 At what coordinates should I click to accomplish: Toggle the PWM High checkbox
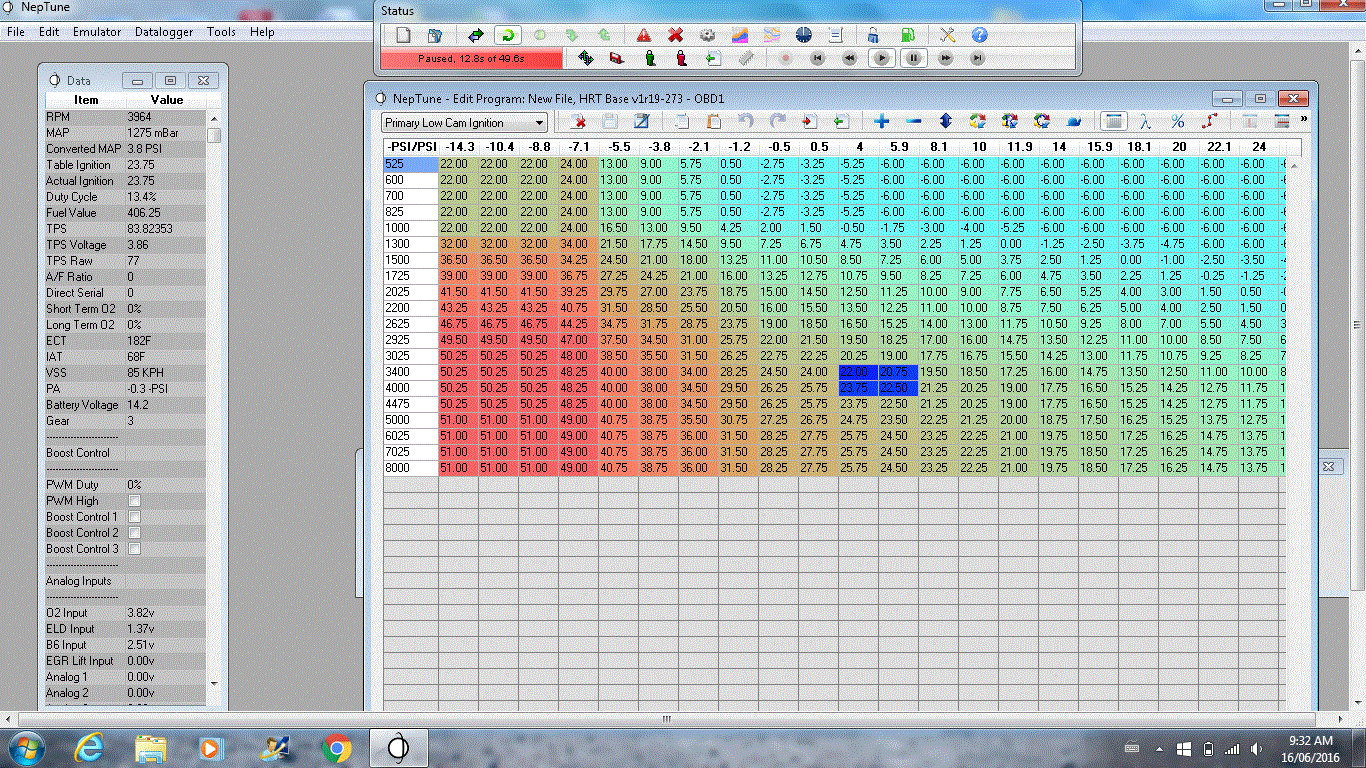[134, 501]
